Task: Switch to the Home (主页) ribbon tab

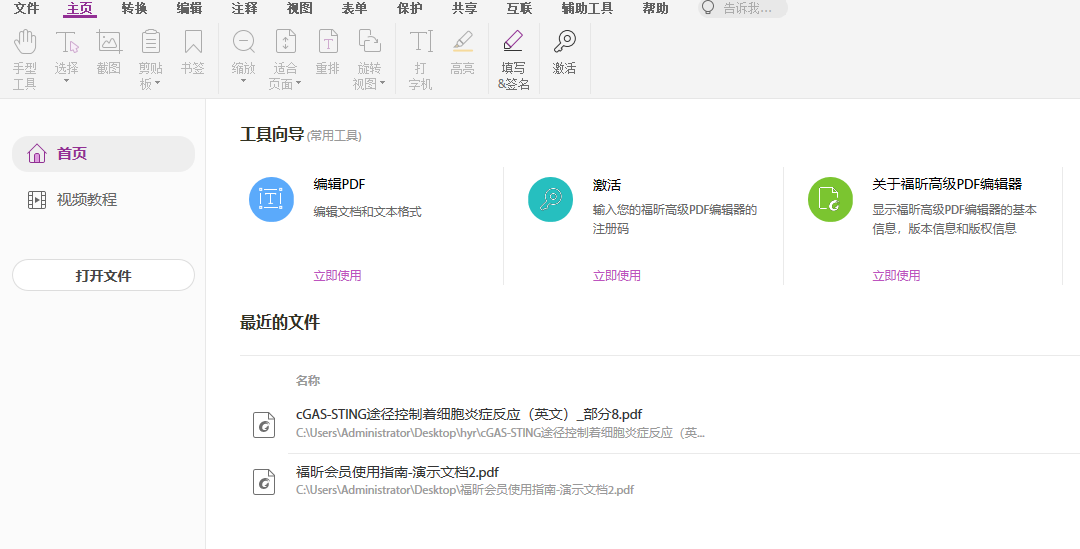Action: pos(79,9)
